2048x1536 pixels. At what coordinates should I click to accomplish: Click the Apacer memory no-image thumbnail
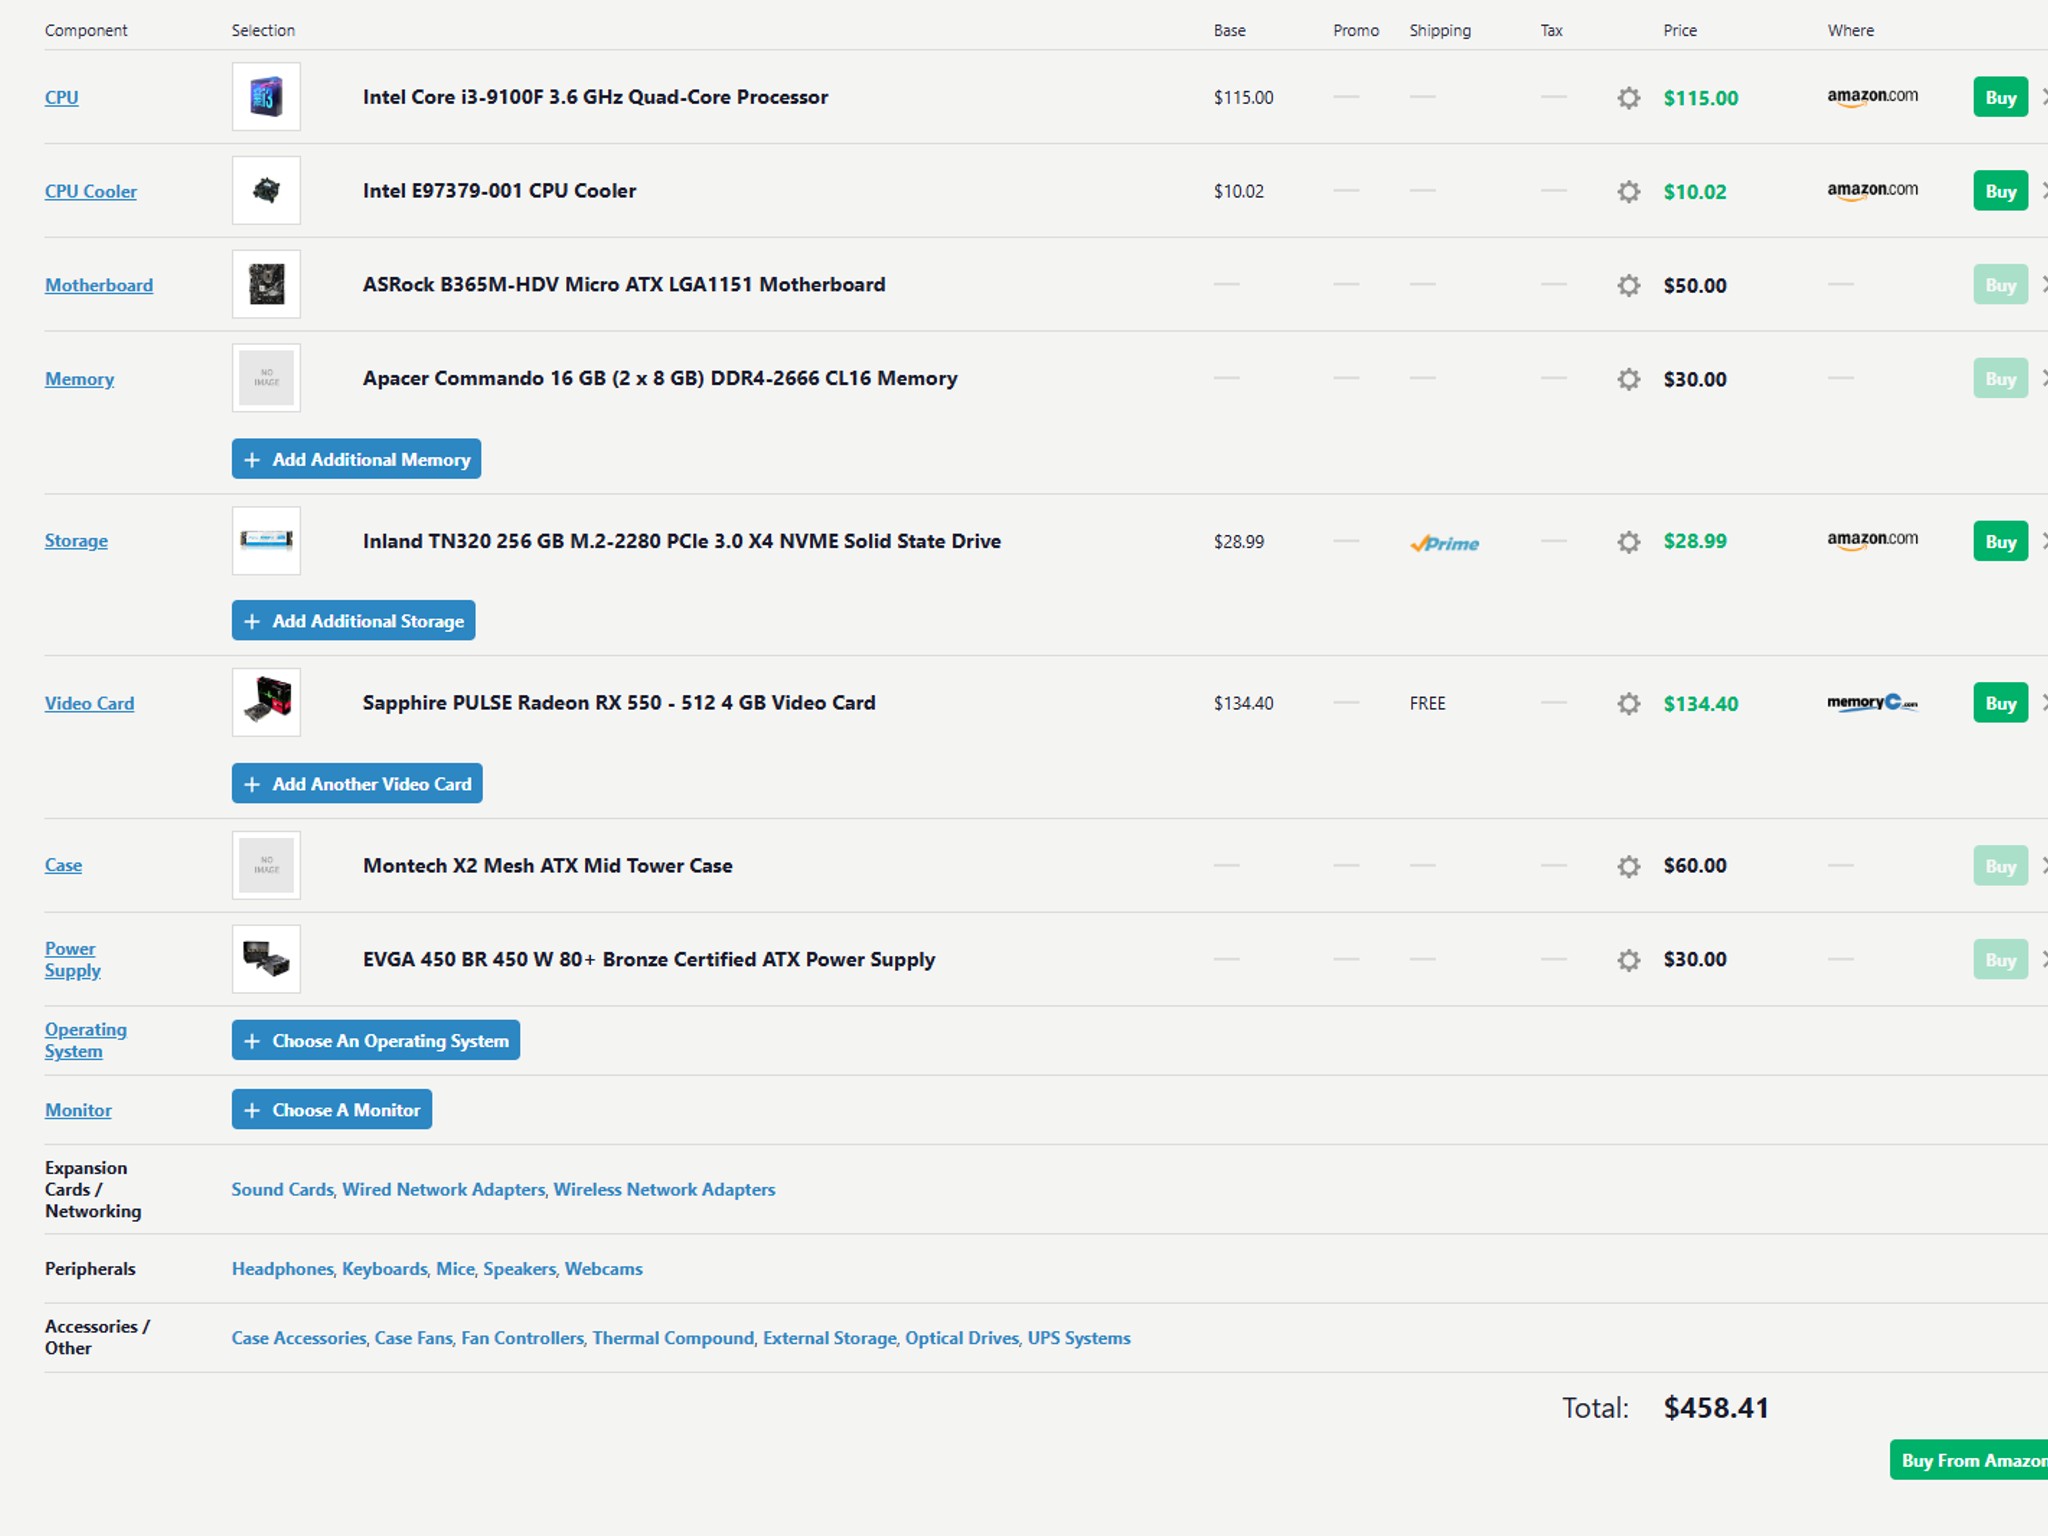tap(266, 378)
